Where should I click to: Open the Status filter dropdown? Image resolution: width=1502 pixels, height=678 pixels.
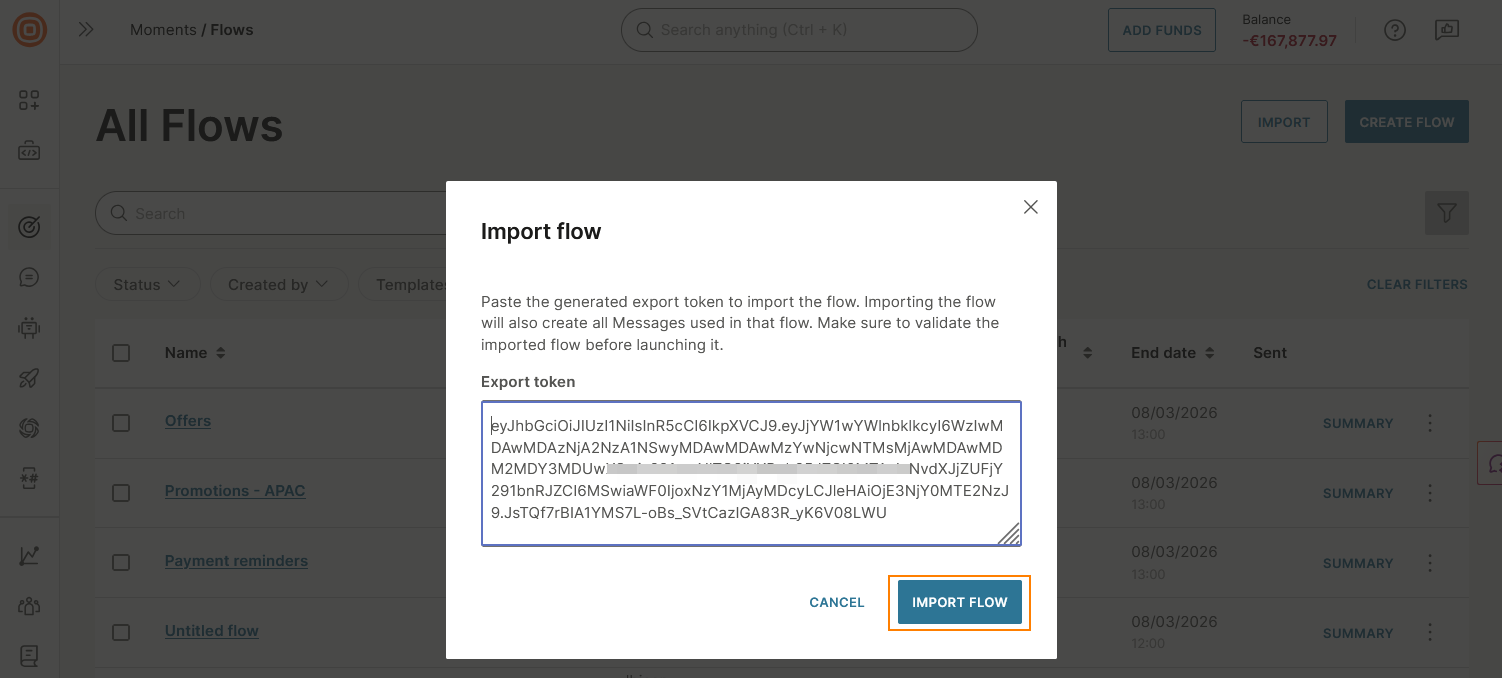(147, 284)
